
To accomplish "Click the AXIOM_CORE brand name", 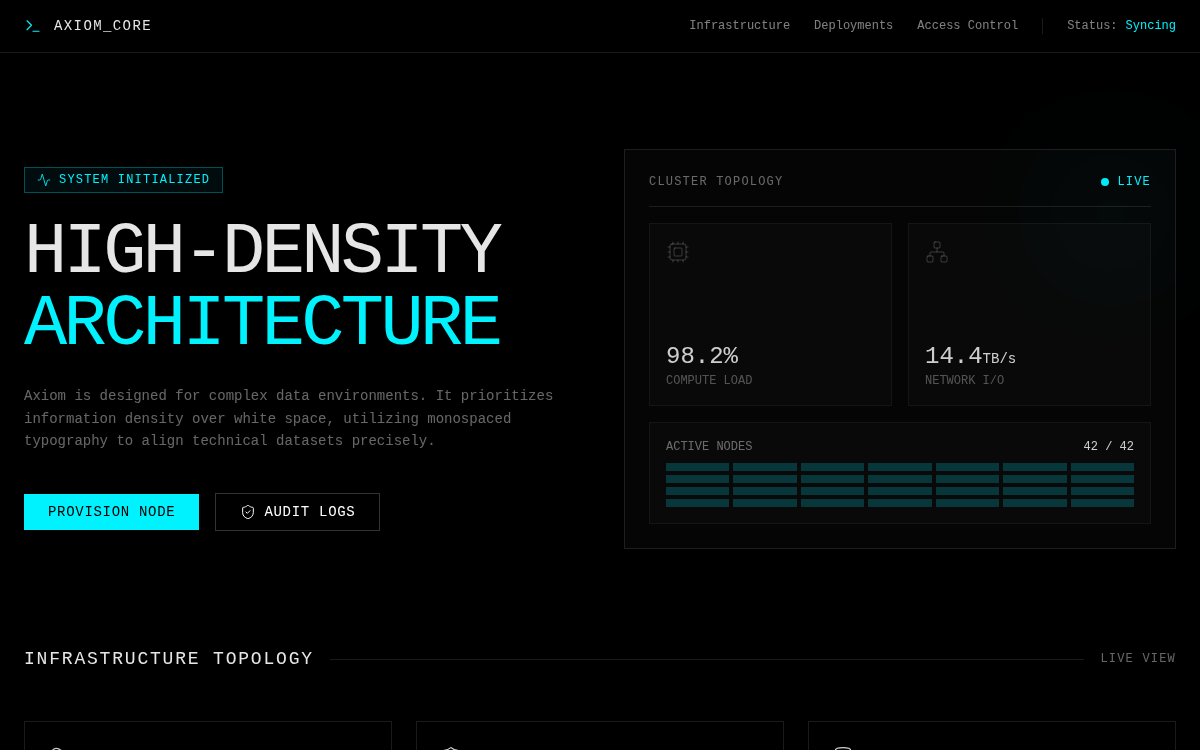I will coord(103,26).
